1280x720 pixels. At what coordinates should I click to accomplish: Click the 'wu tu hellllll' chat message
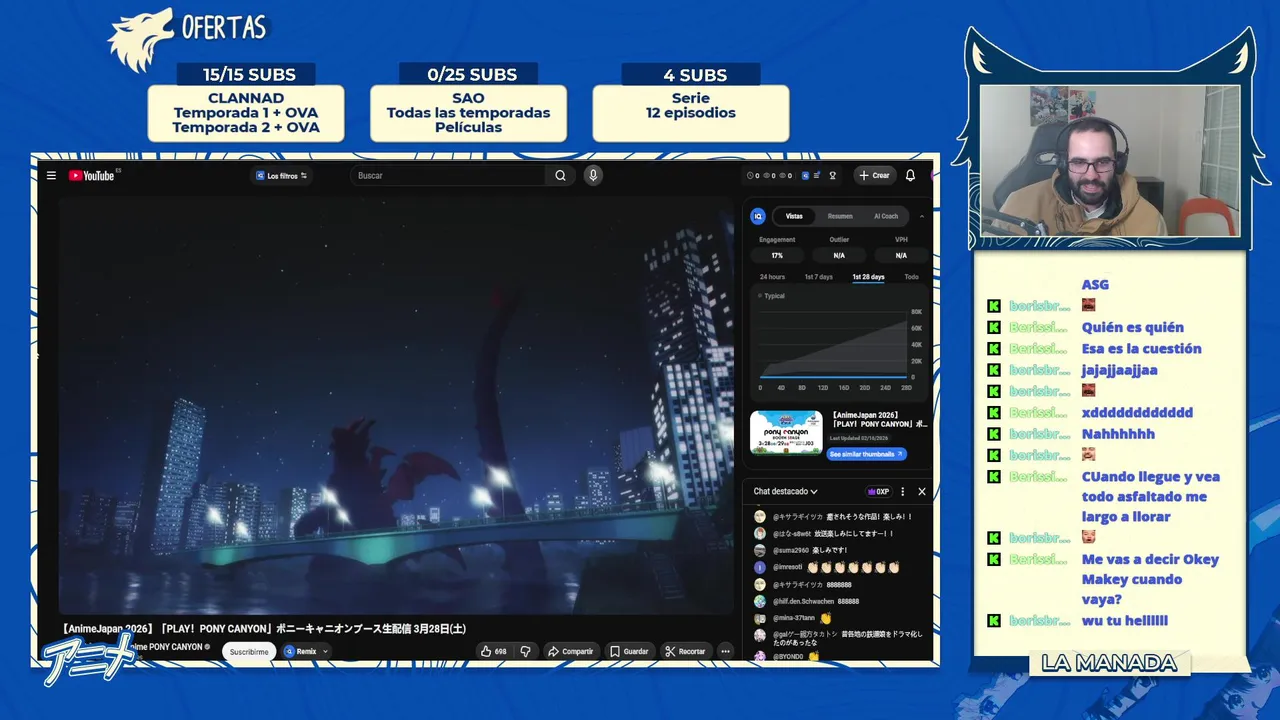(x=1124, y=620)
